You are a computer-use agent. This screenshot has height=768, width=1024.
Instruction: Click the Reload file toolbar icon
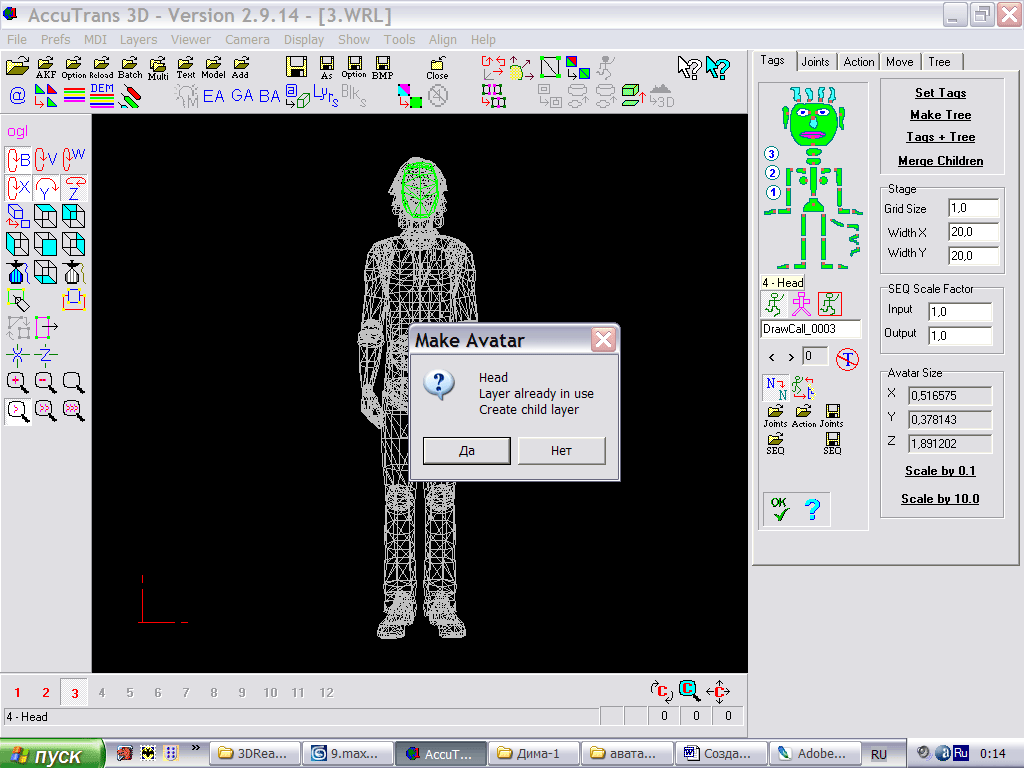[x=101, y=68]
